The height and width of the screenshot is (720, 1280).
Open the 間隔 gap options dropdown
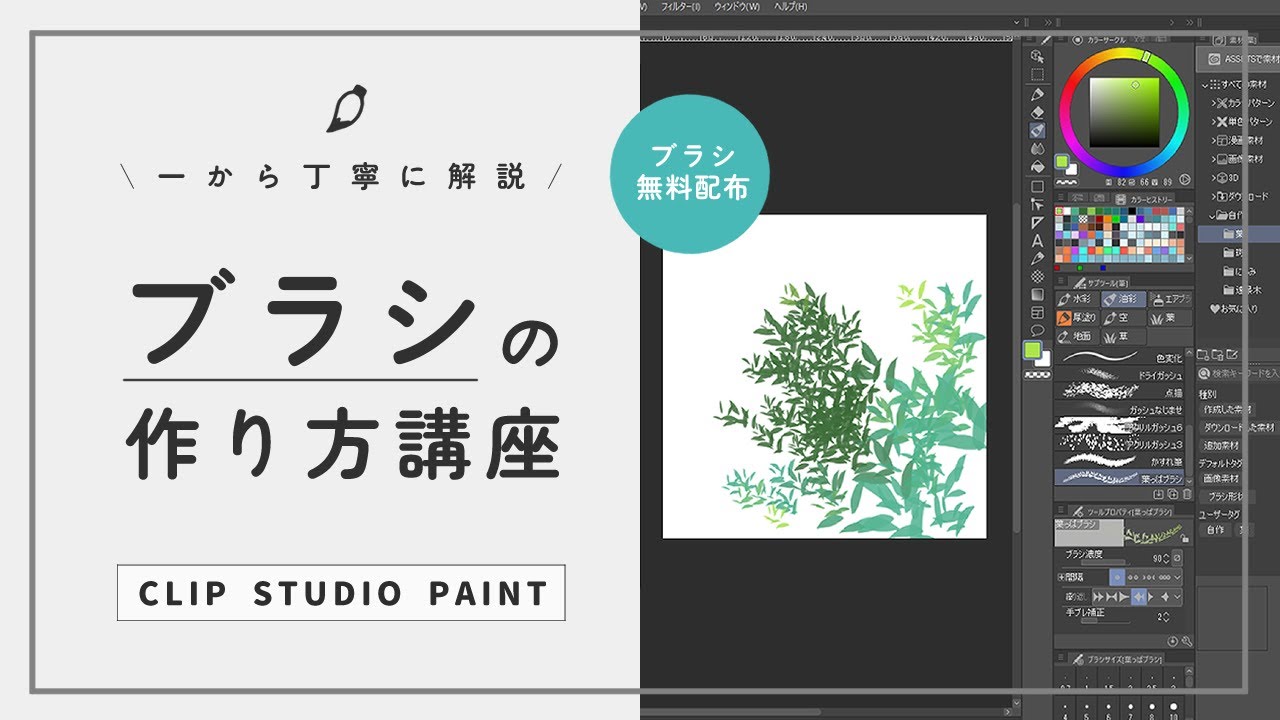pos(1178,577)
